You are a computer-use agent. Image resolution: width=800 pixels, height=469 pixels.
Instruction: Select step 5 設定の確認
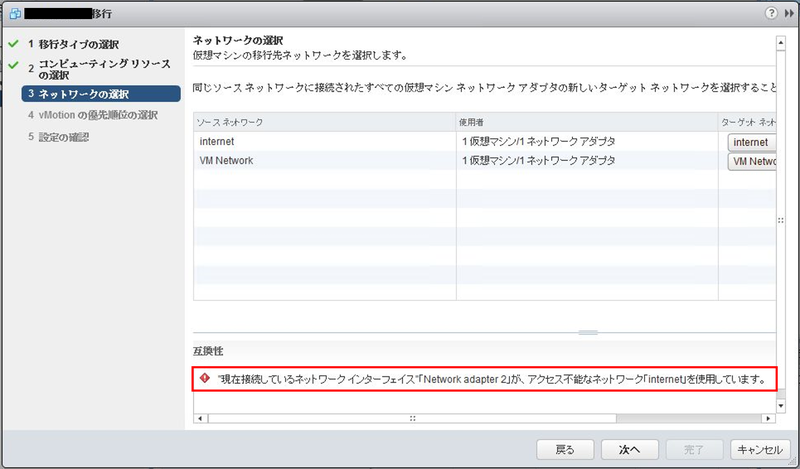click(59, 137)
